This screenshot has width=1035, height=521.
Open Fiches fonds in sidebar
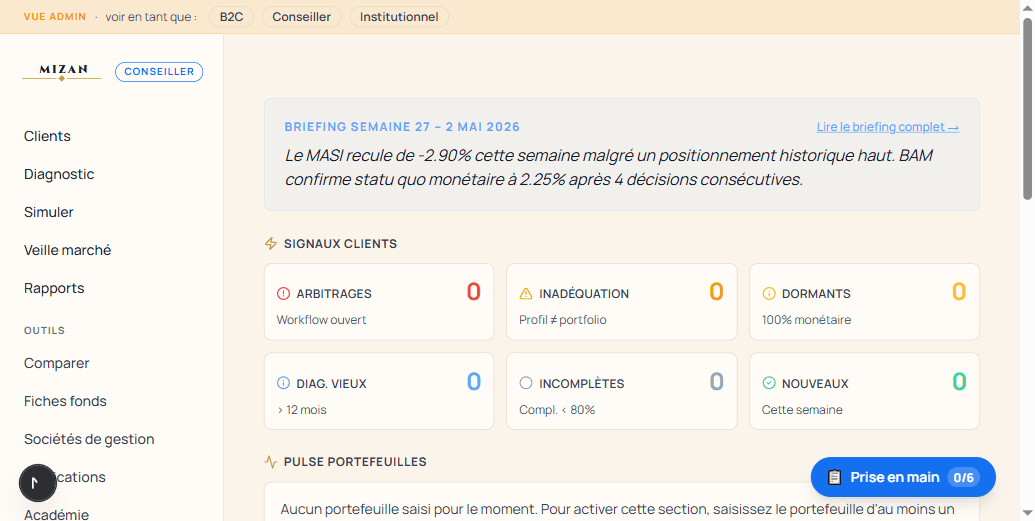(x=65, y=401)
